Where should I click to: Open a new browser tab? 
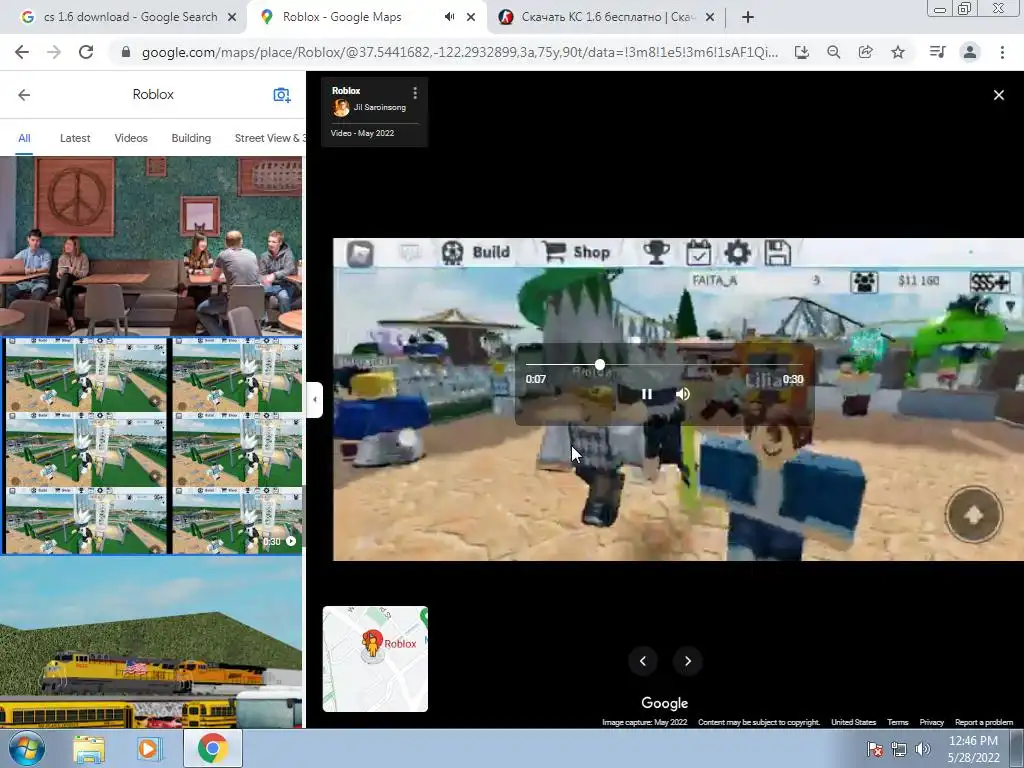(748, 18)
